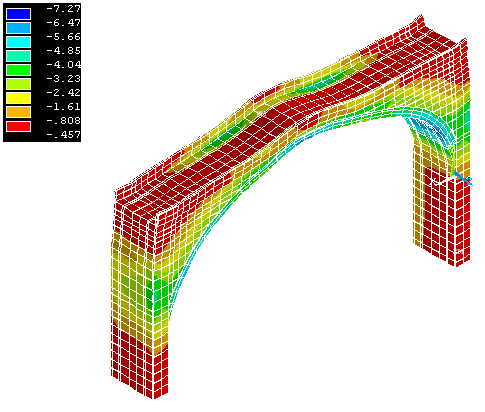Choose the teal-green legend swatch

click(x=18, y=56)
